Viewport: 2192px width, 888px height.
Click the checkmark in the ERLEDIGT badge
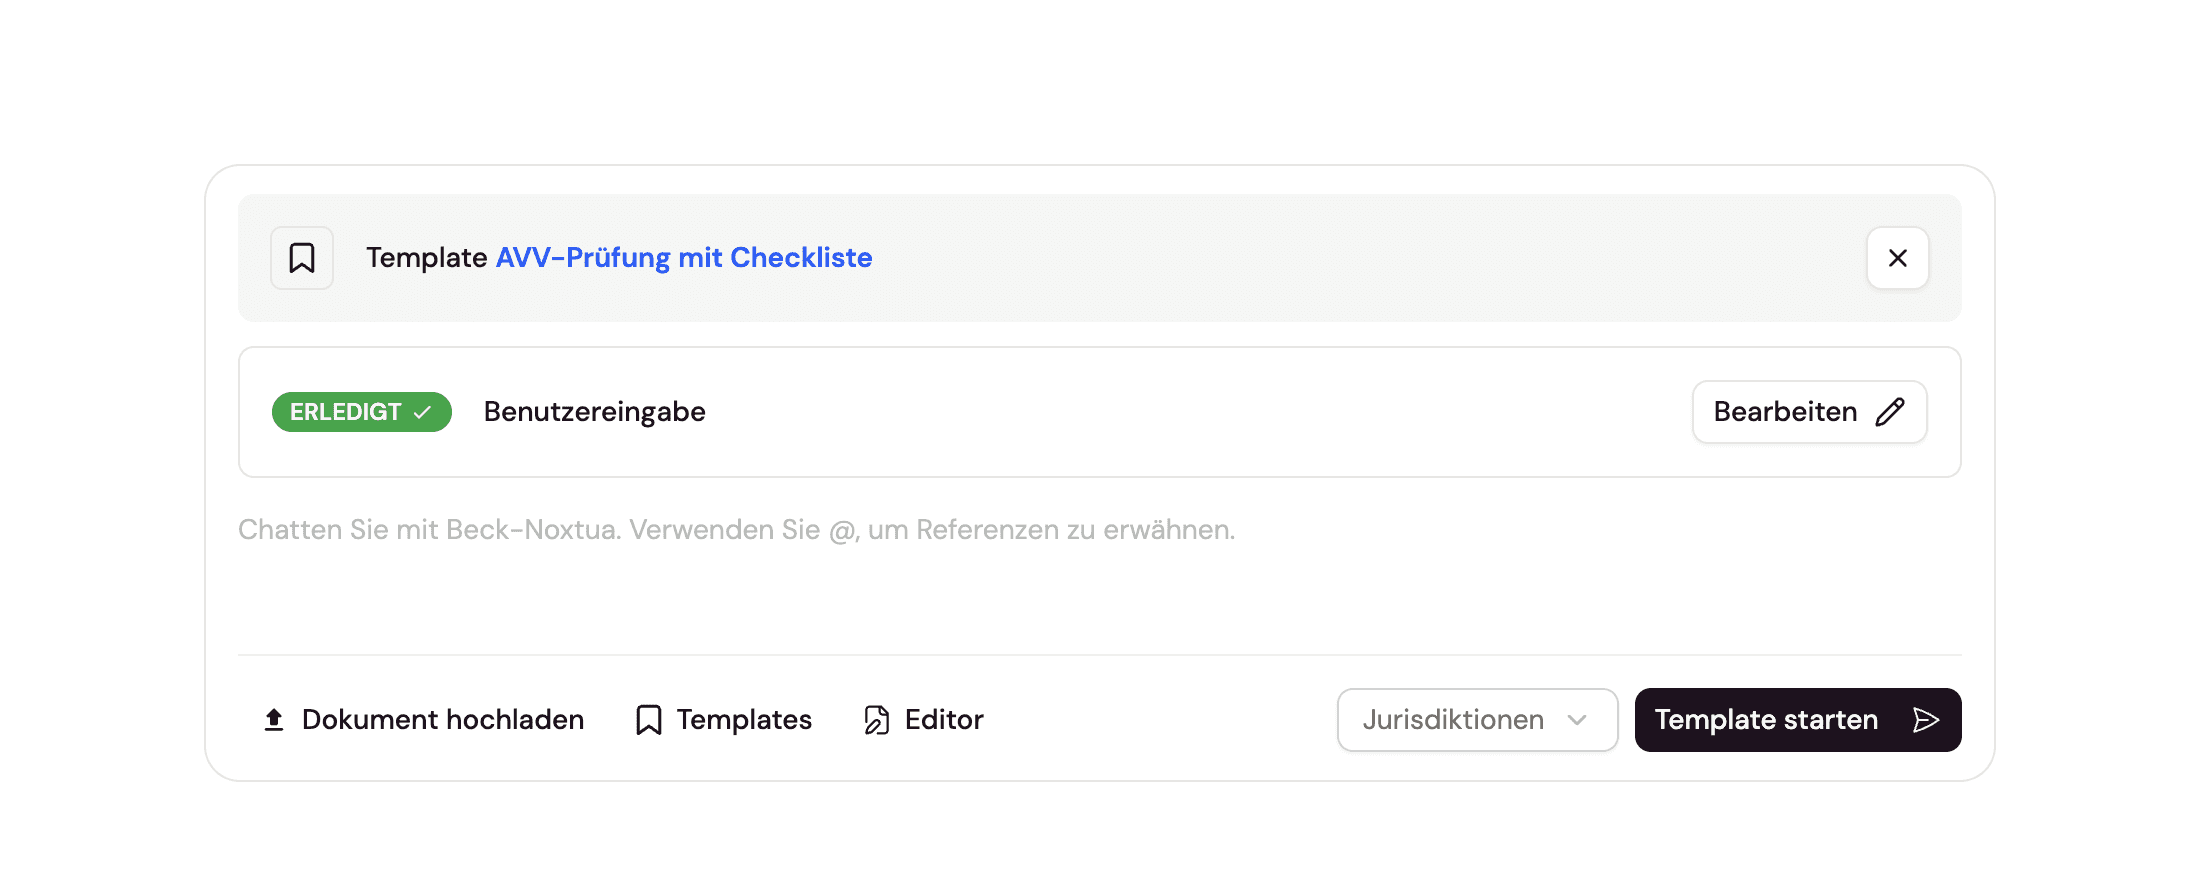tap(423, 412)
